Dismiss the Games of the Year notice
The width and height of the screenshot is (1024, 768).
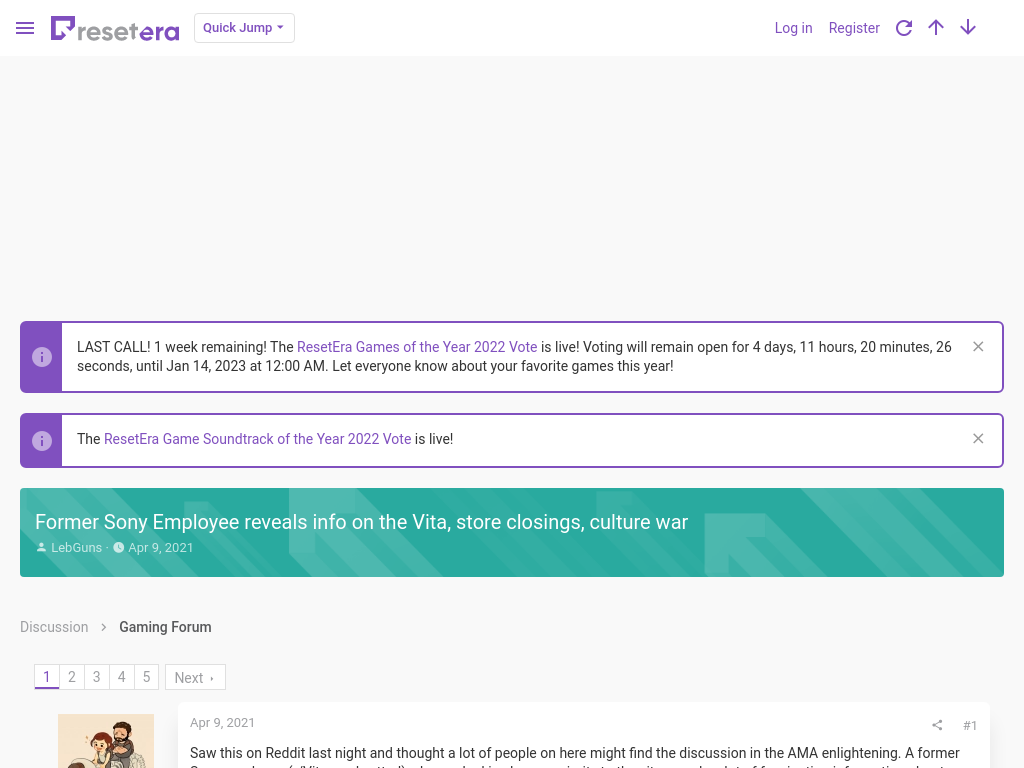[978, 347]
